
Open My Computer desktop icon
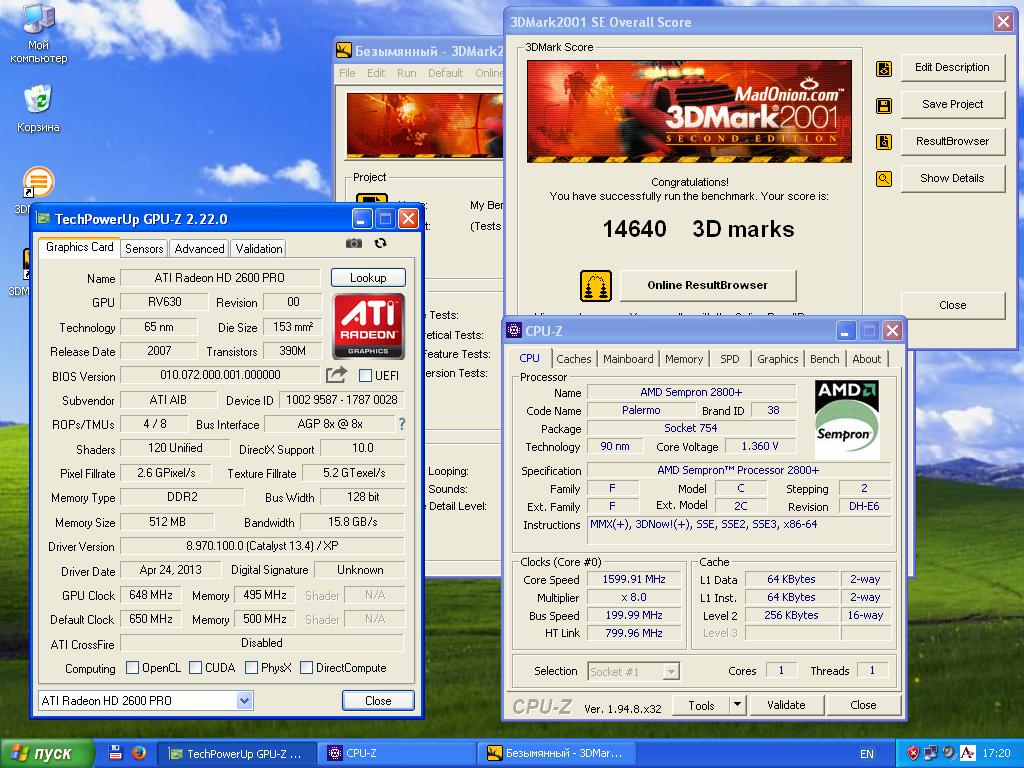pyautogui.click(x=39, y=33)
